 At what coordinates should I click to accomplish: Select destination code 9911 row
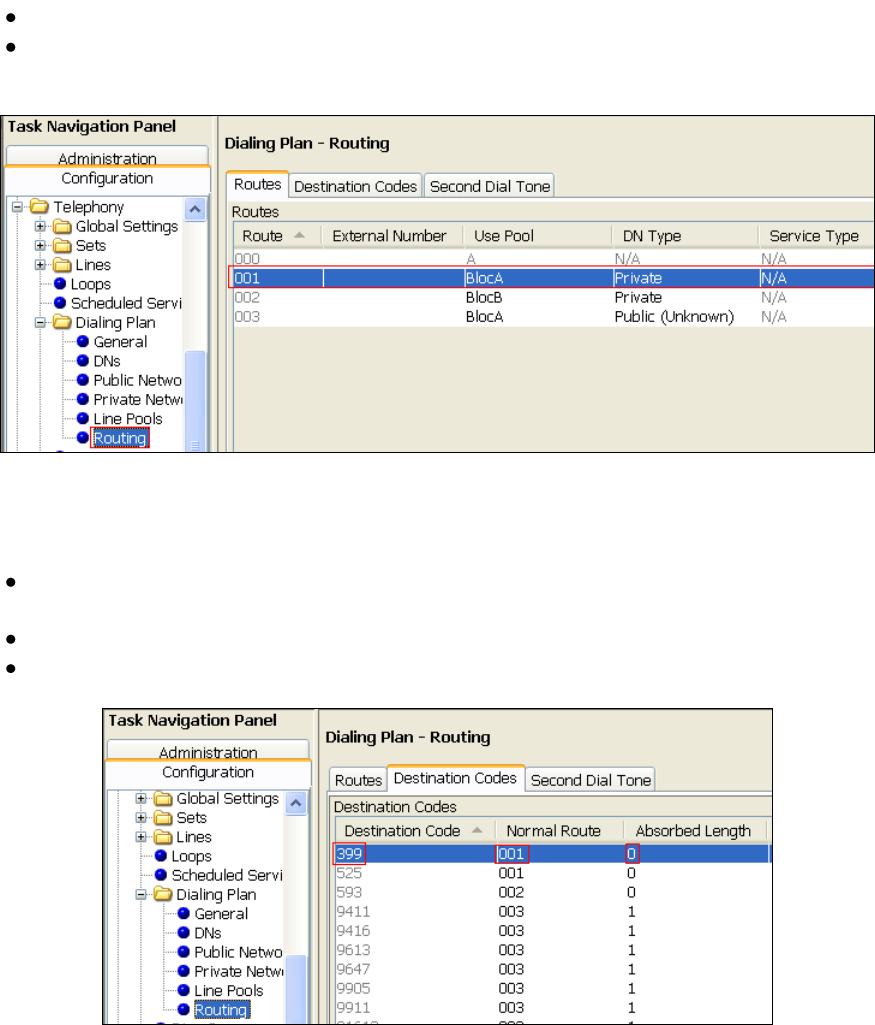[553, 1007]
